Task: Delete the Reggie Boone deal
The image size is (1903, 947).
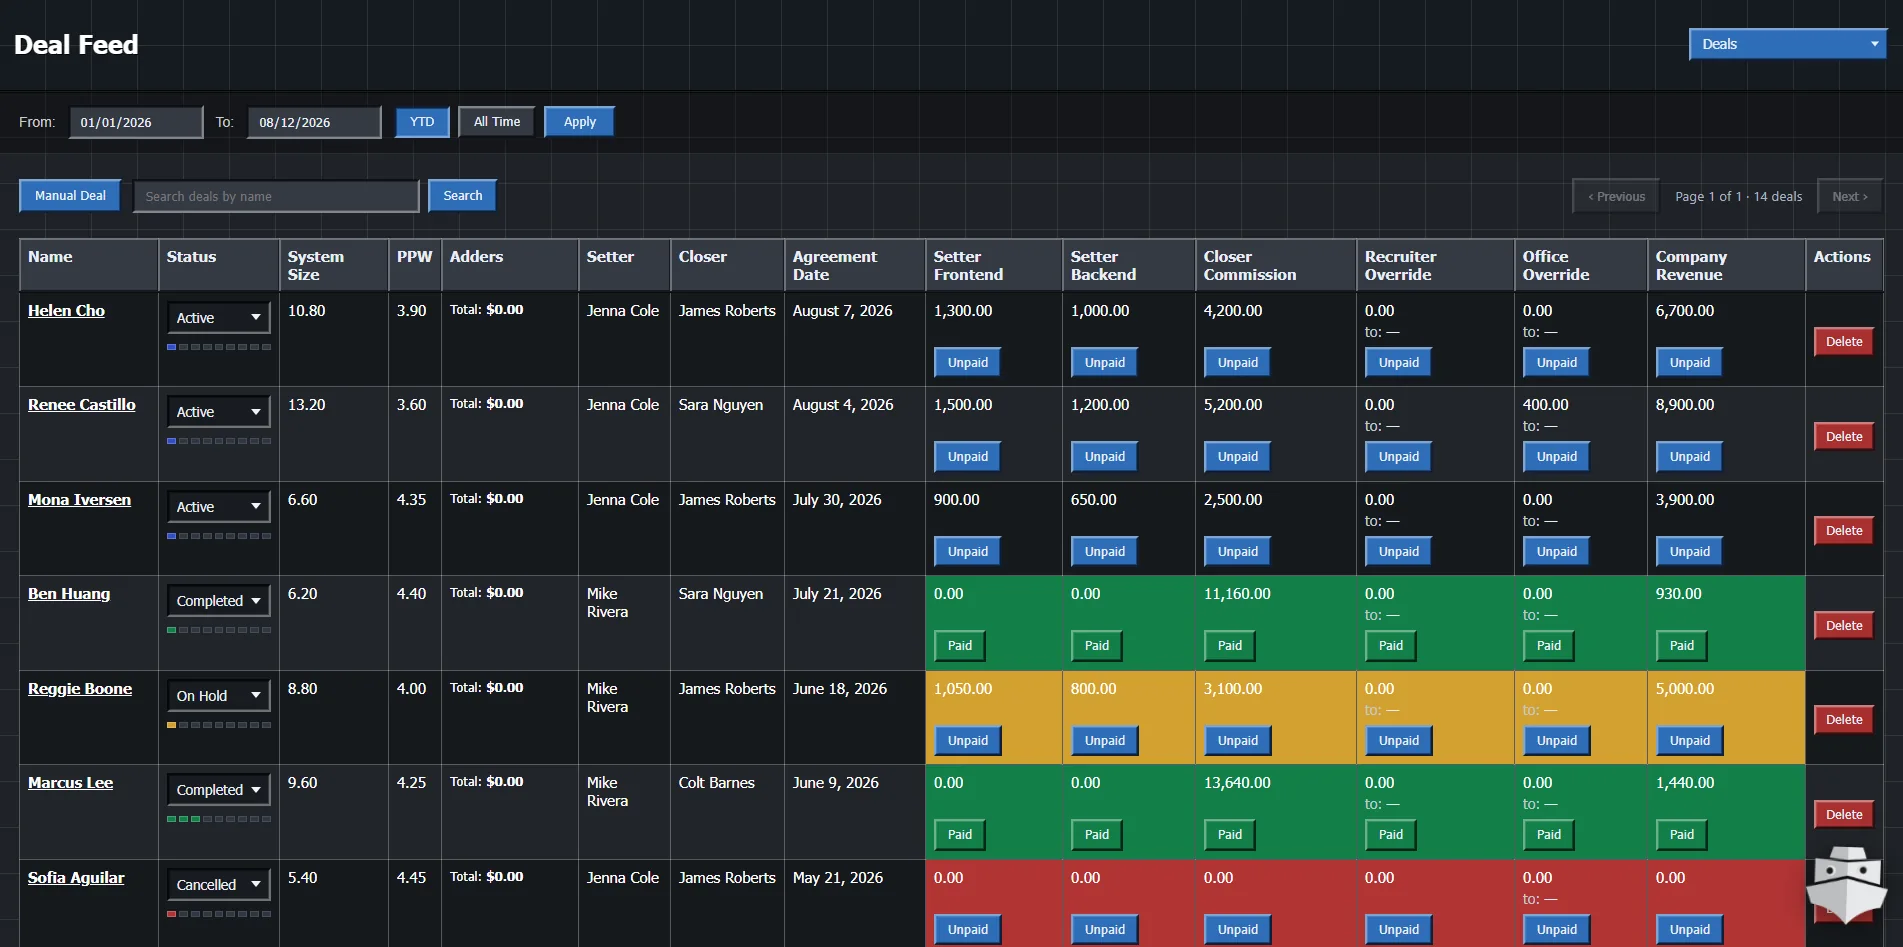Action: [x=1844, y=720]
